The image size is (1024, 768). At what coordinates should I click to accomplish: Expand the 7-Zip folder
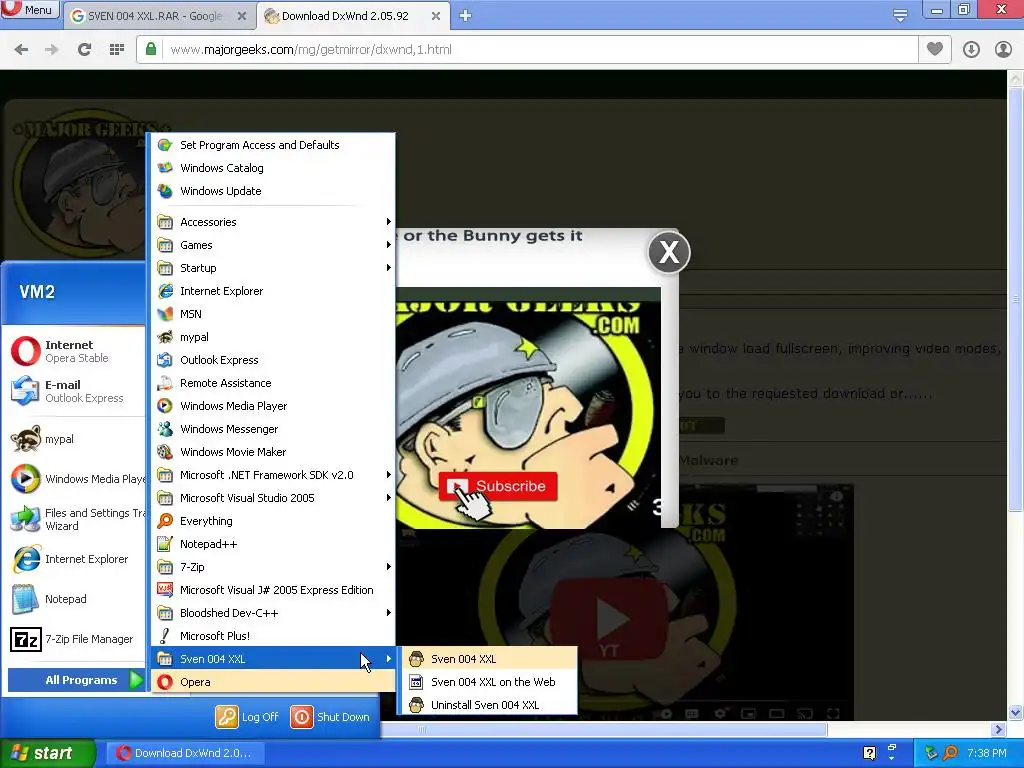click(x=273, y=567)
